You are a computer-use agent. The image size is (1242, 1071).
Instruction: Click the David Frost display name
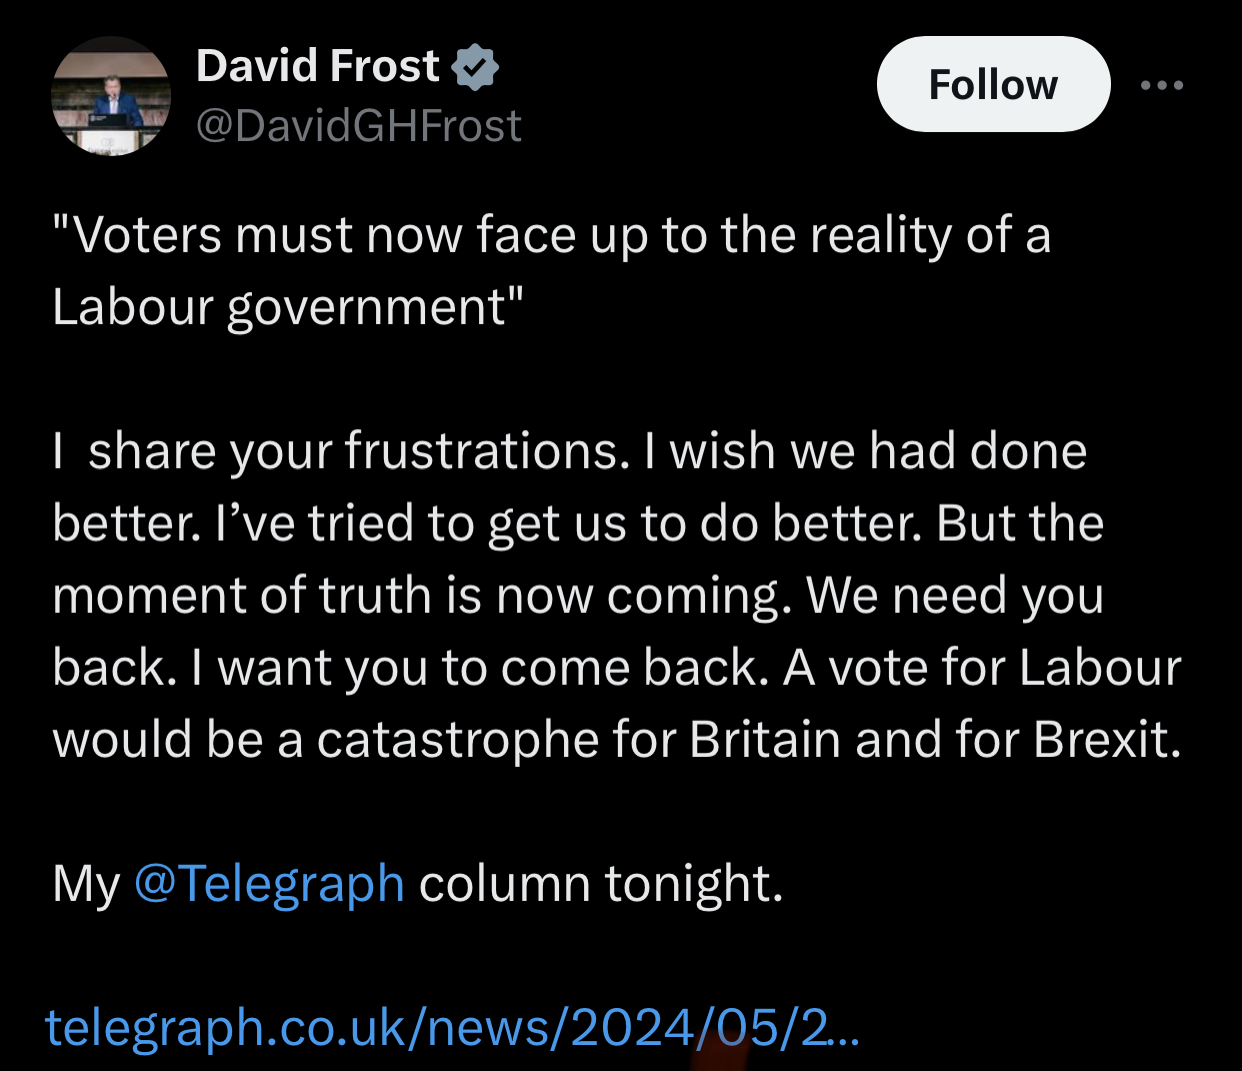coord(317,66)
